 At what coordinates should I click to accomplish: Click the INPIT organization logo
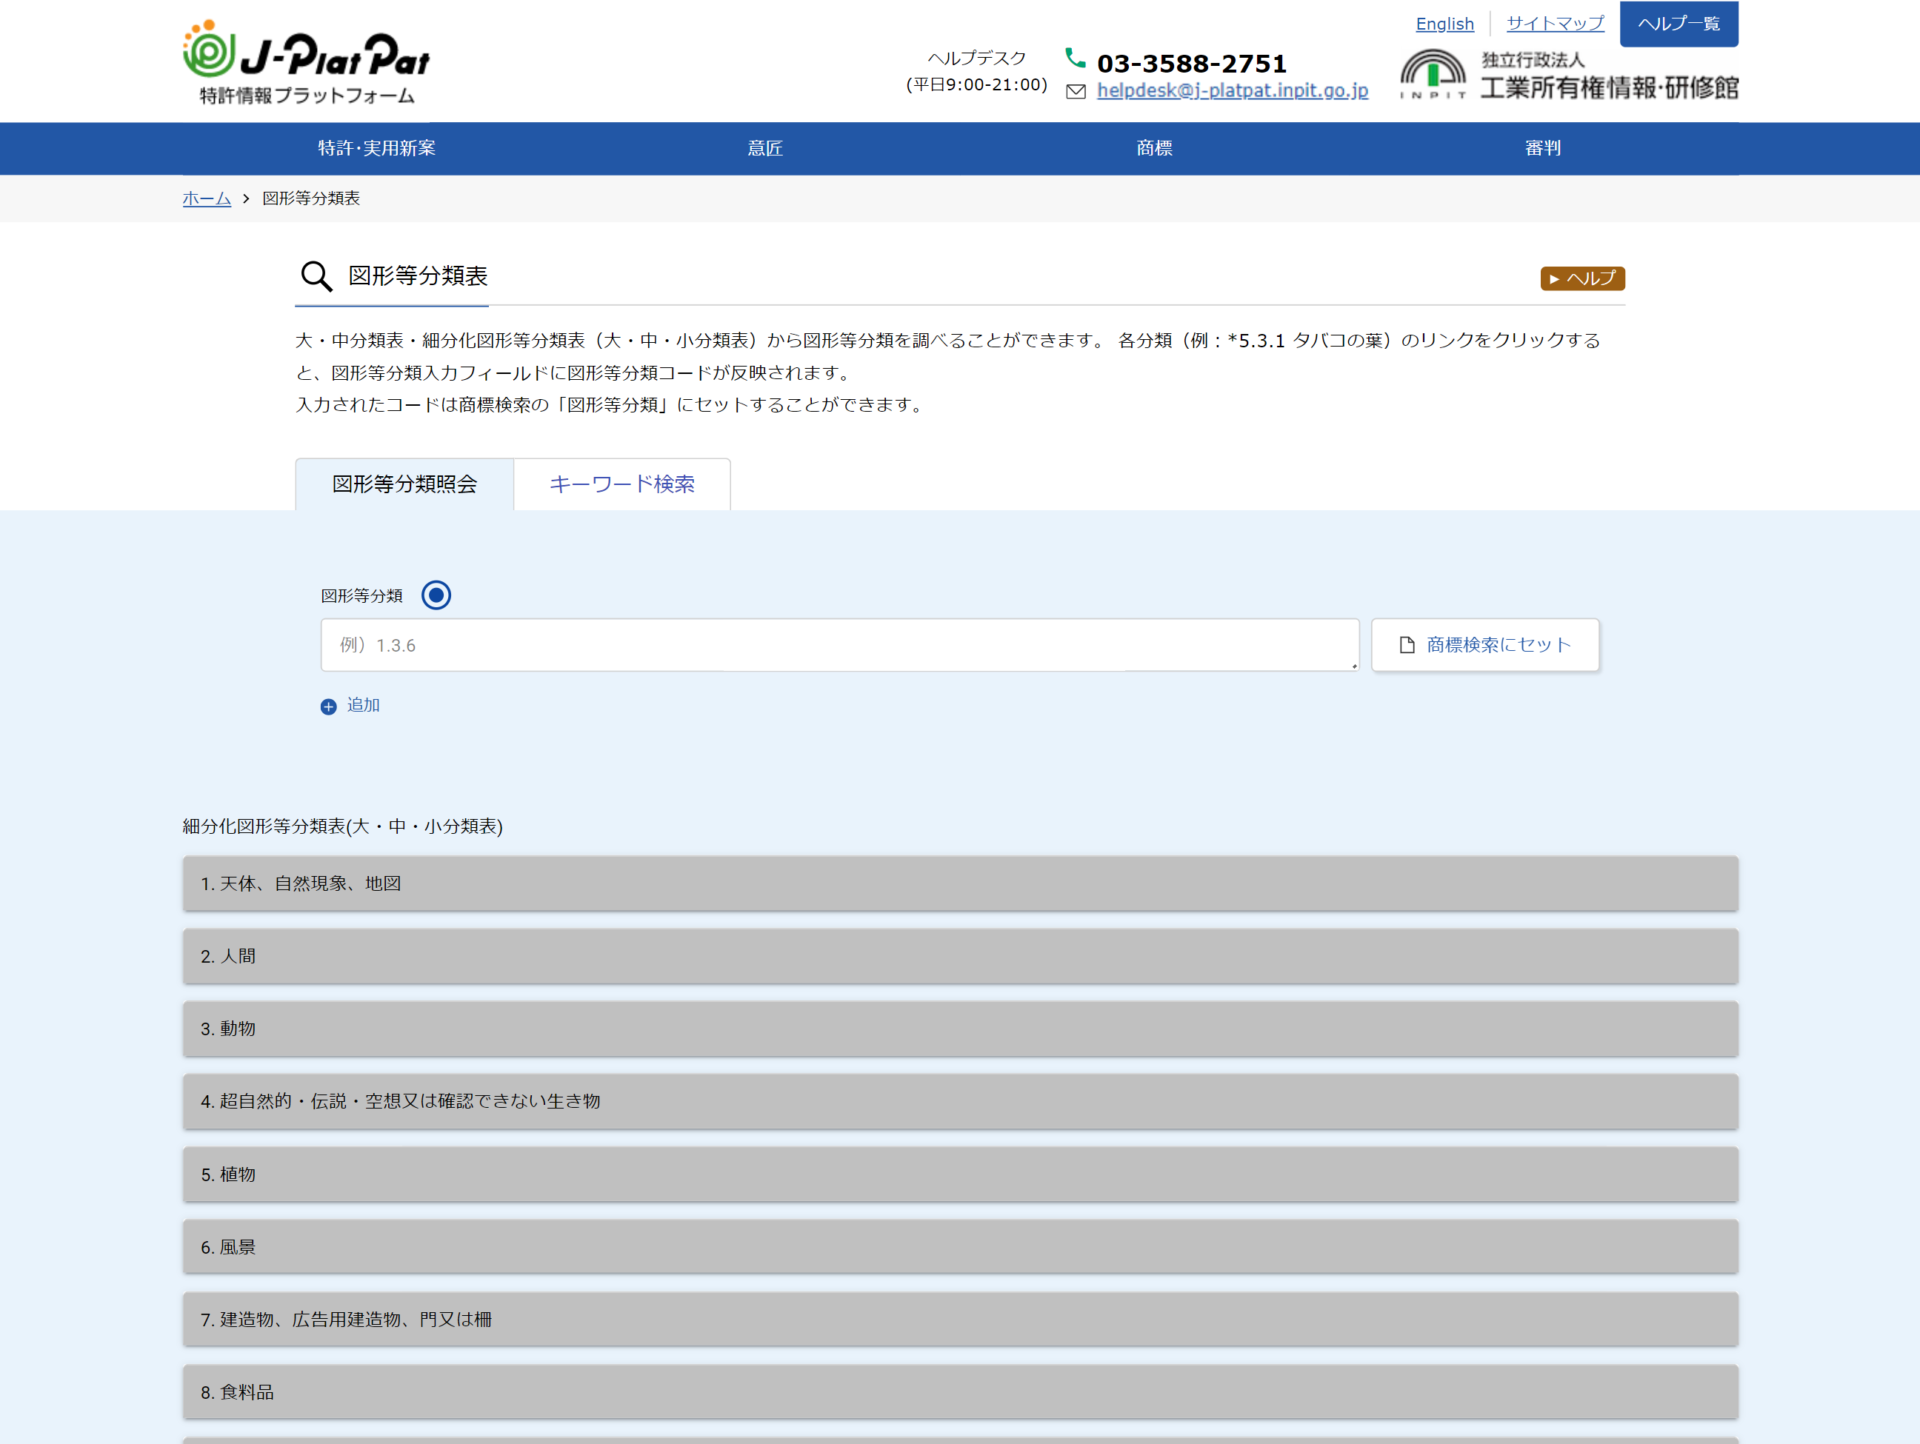[x=1569, y=75]
